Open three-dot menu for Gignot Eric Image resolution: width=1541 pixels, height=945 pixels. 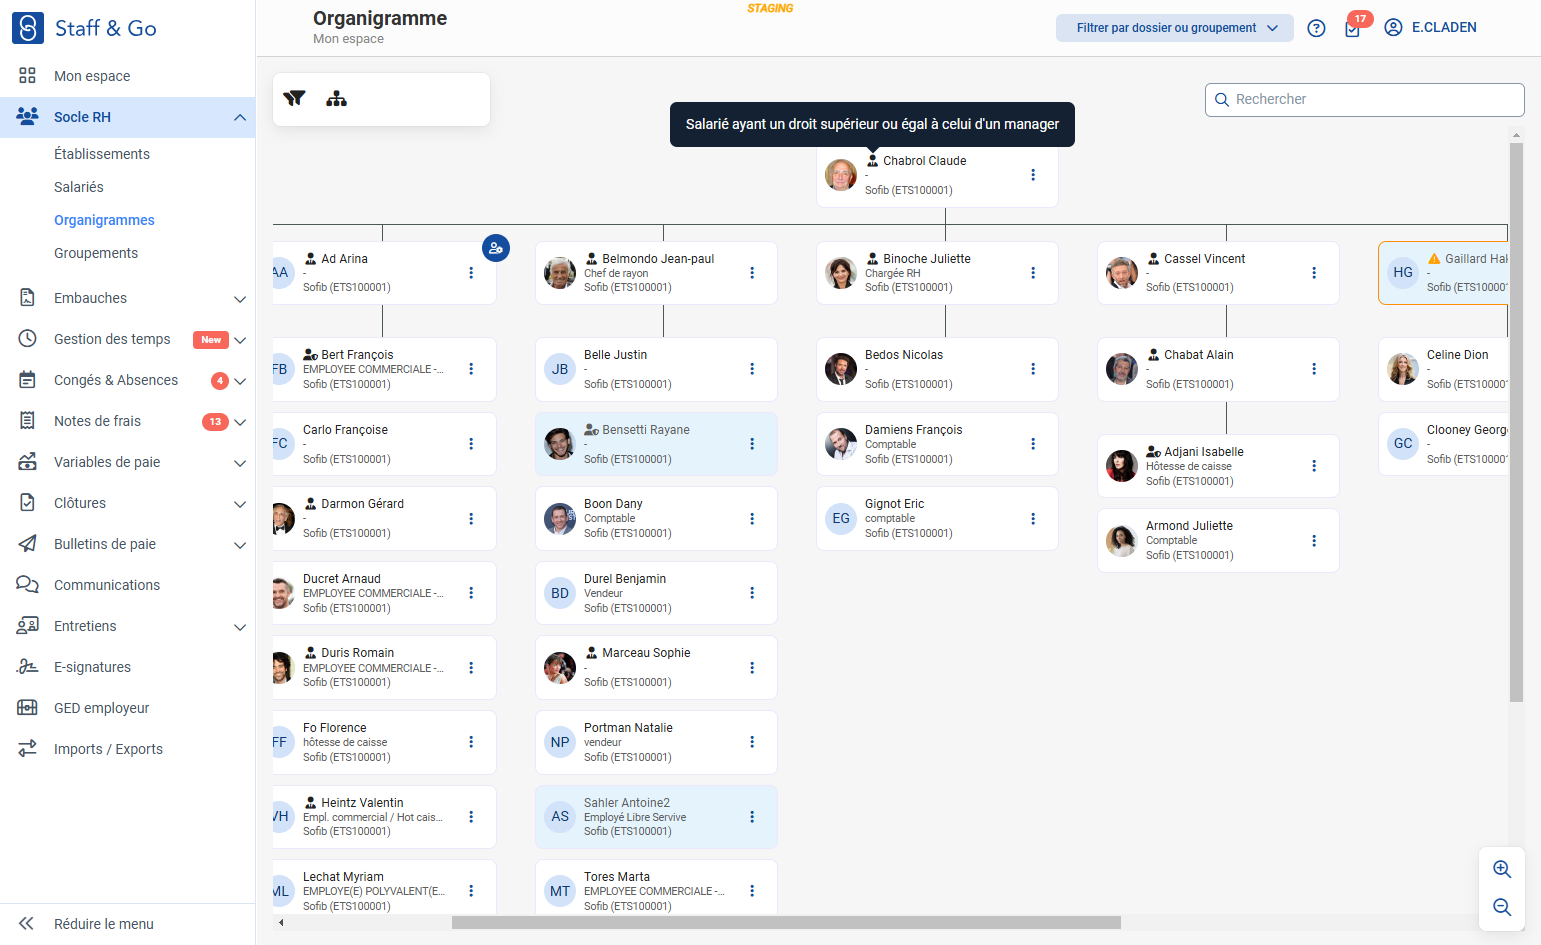pos(1033,519)
